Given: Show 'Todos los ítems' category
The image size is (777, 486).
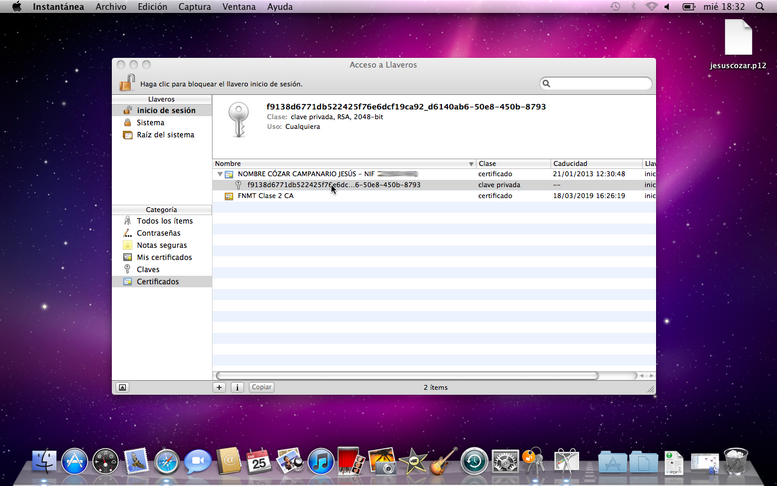Looking at the screenshot, I should click(162, 221).
